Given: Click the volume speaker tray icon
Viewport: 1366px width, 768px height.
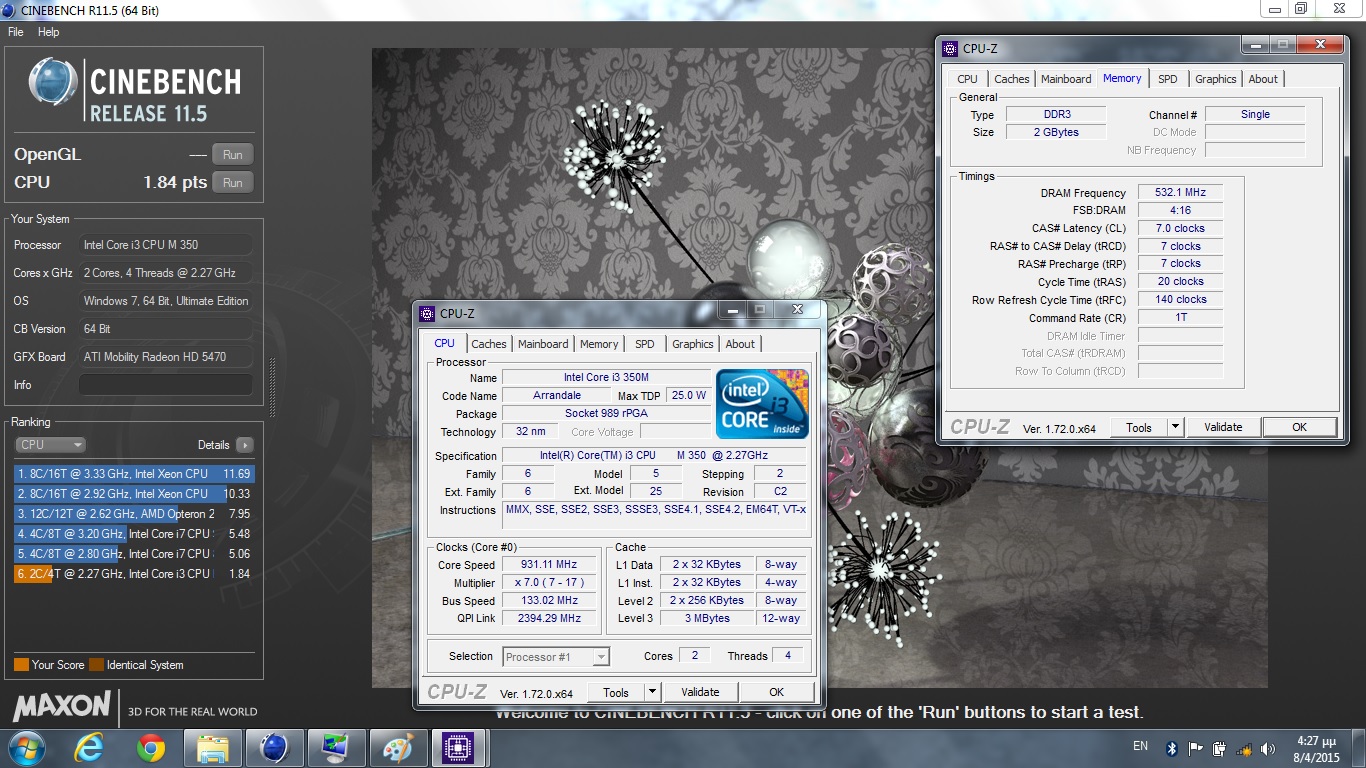Looking at the screenshot, I should tap(1268, 748).
